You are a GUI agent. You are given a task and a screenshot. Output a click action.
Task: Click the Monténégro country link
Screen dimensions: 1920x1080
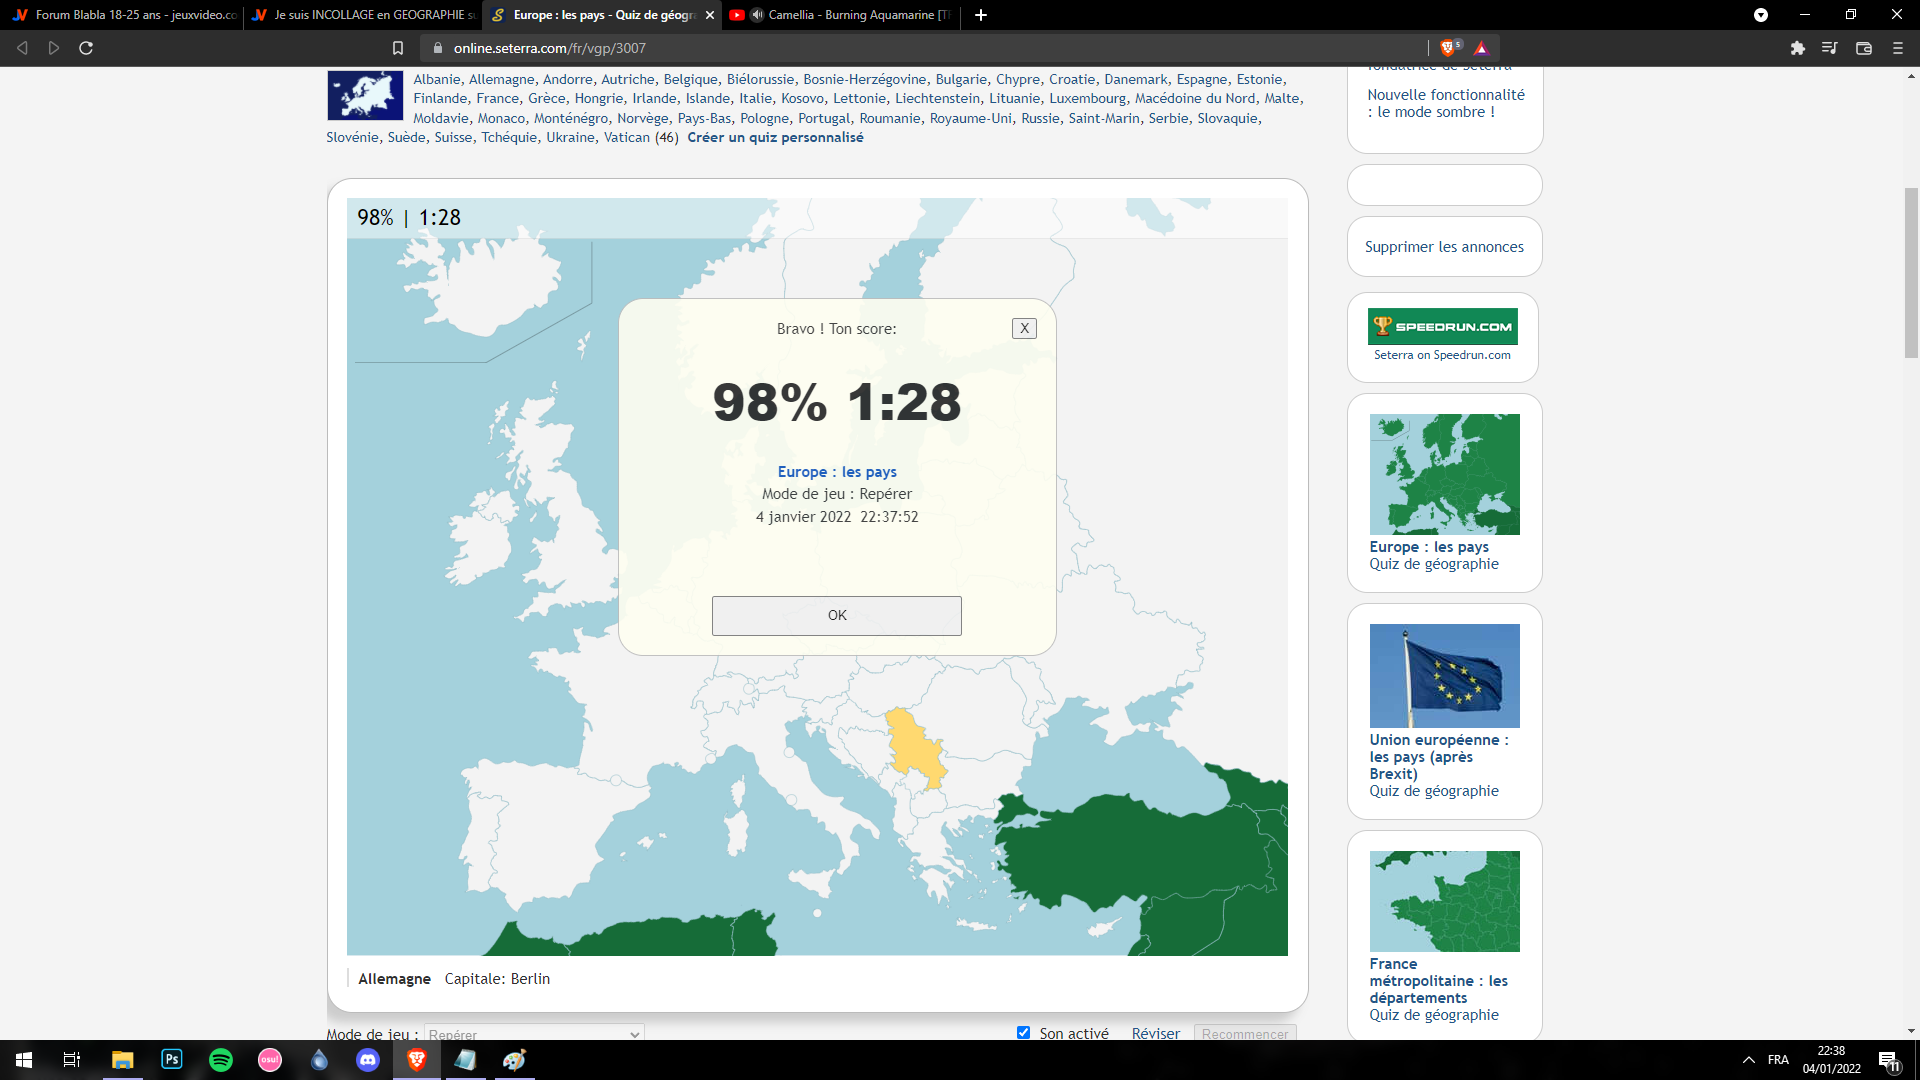point(571,118)
